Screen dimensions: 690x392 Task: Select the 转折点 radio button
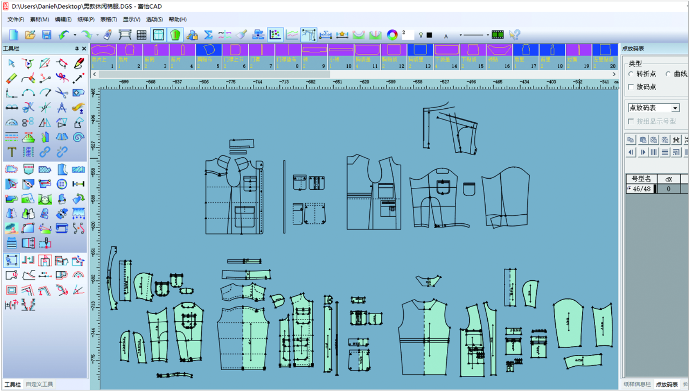631,74
